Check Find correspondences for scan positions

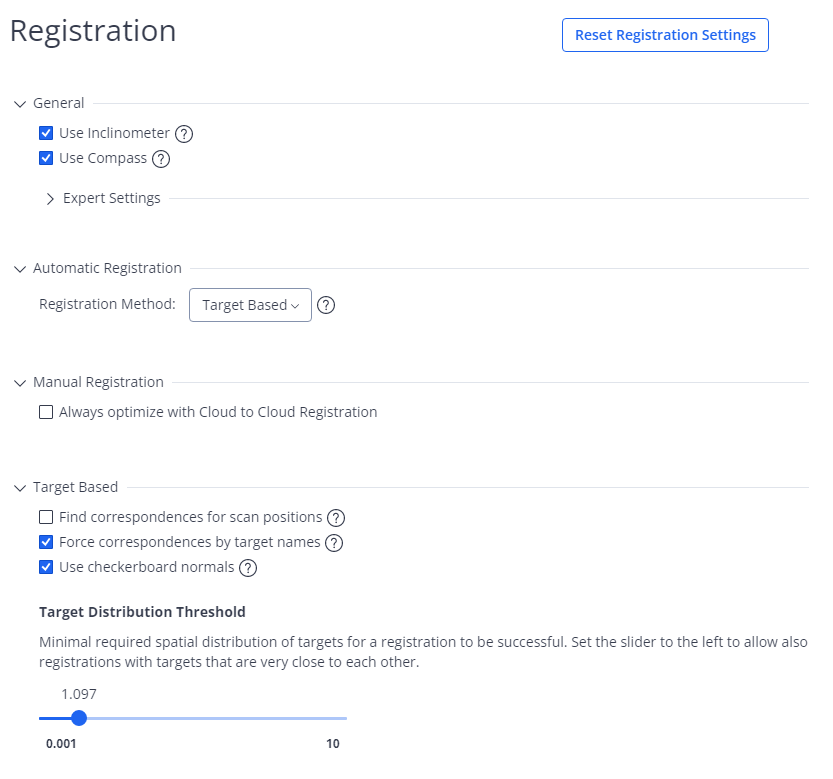coord(46,517)
